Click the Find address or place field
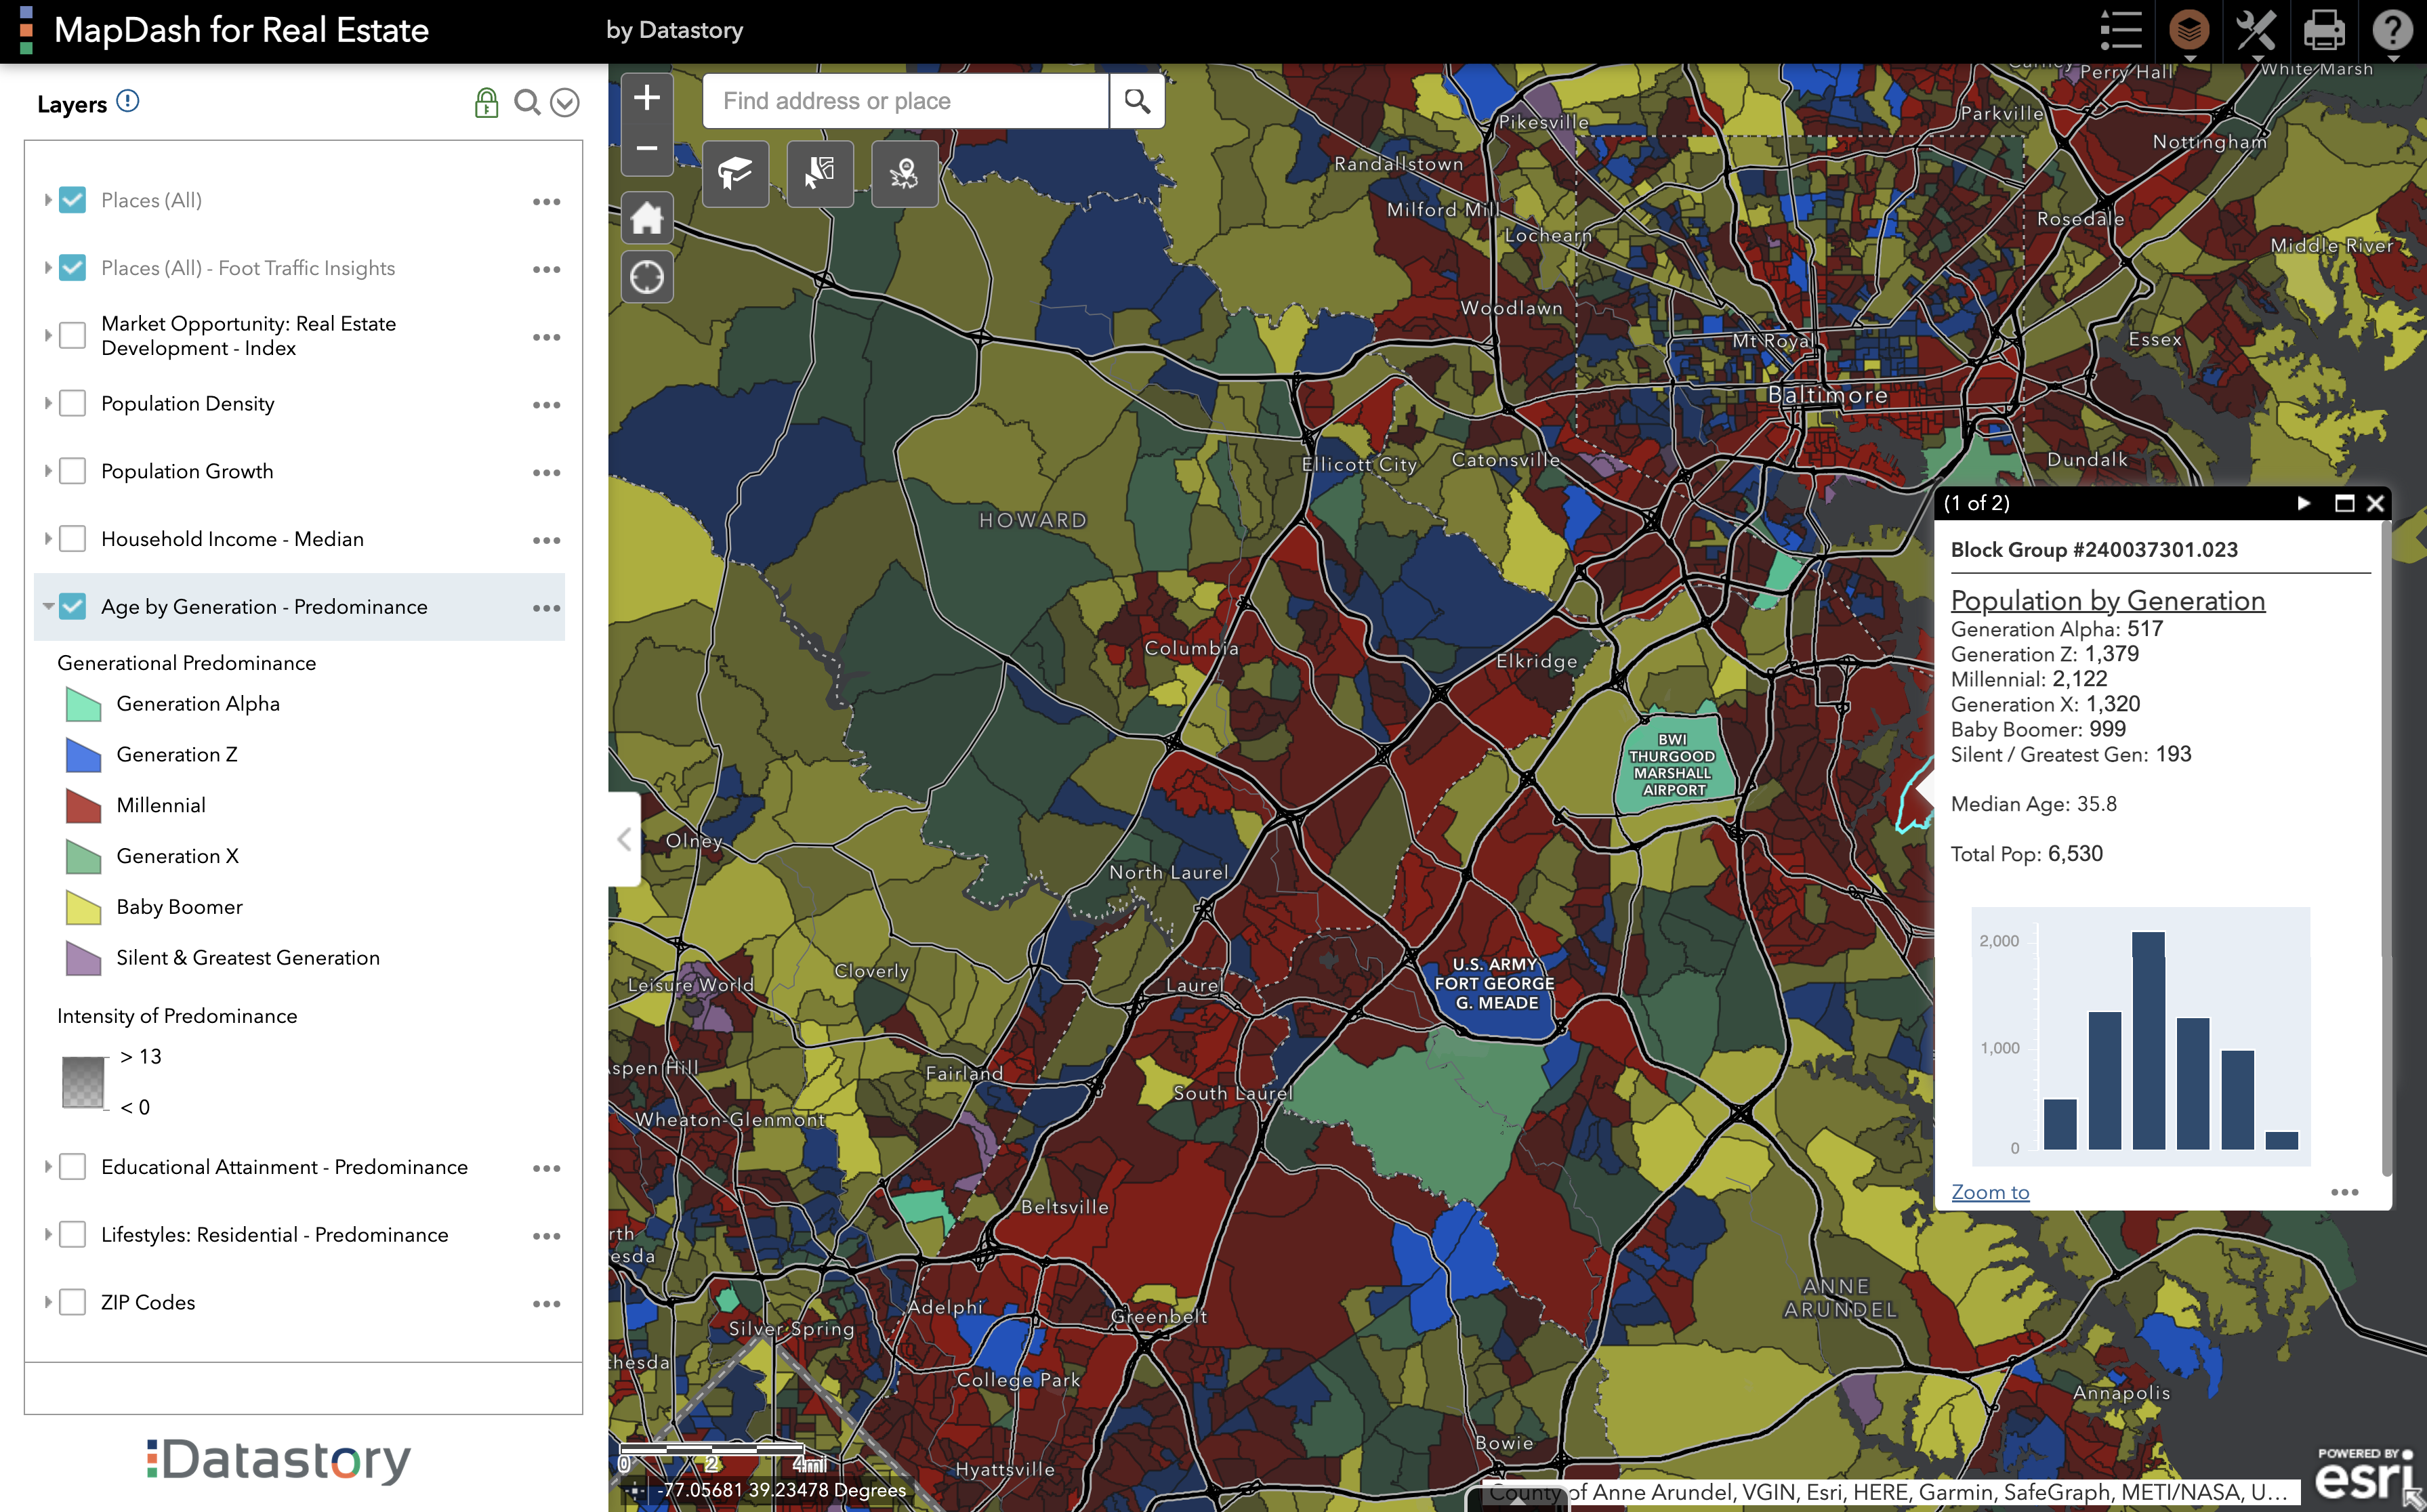Image resolution: width=2427 pixels, height=1512 pixels. pos(906,100)
